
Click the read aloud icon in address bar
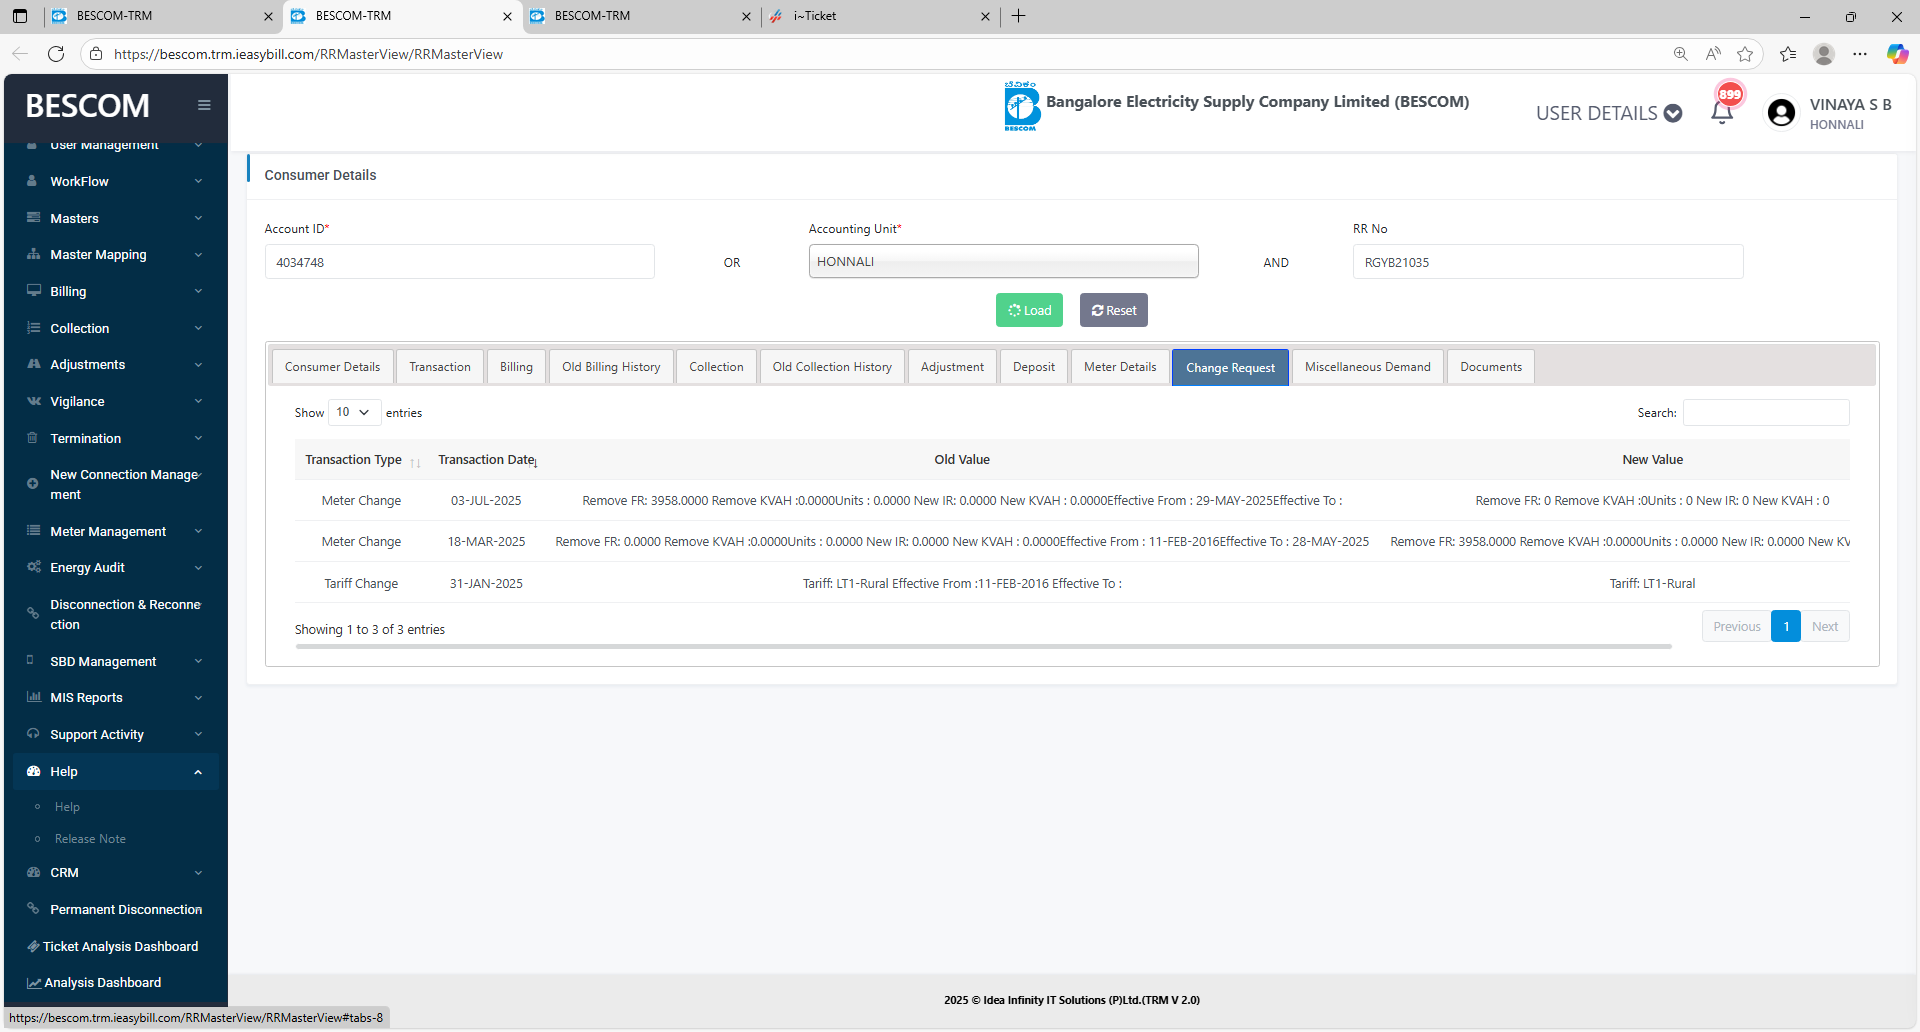(1713, 54)
